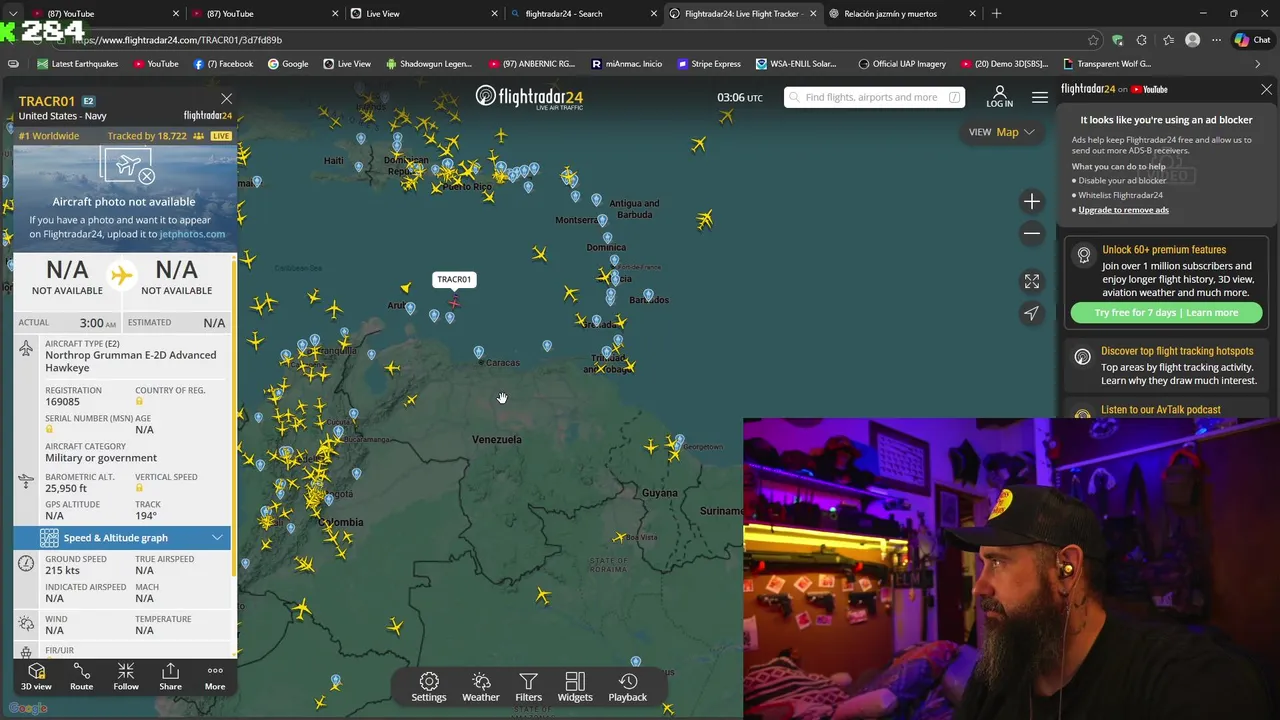Toggle fullscreen map view
This screenshot has height=720, width=1280.
click(1032, 282)
